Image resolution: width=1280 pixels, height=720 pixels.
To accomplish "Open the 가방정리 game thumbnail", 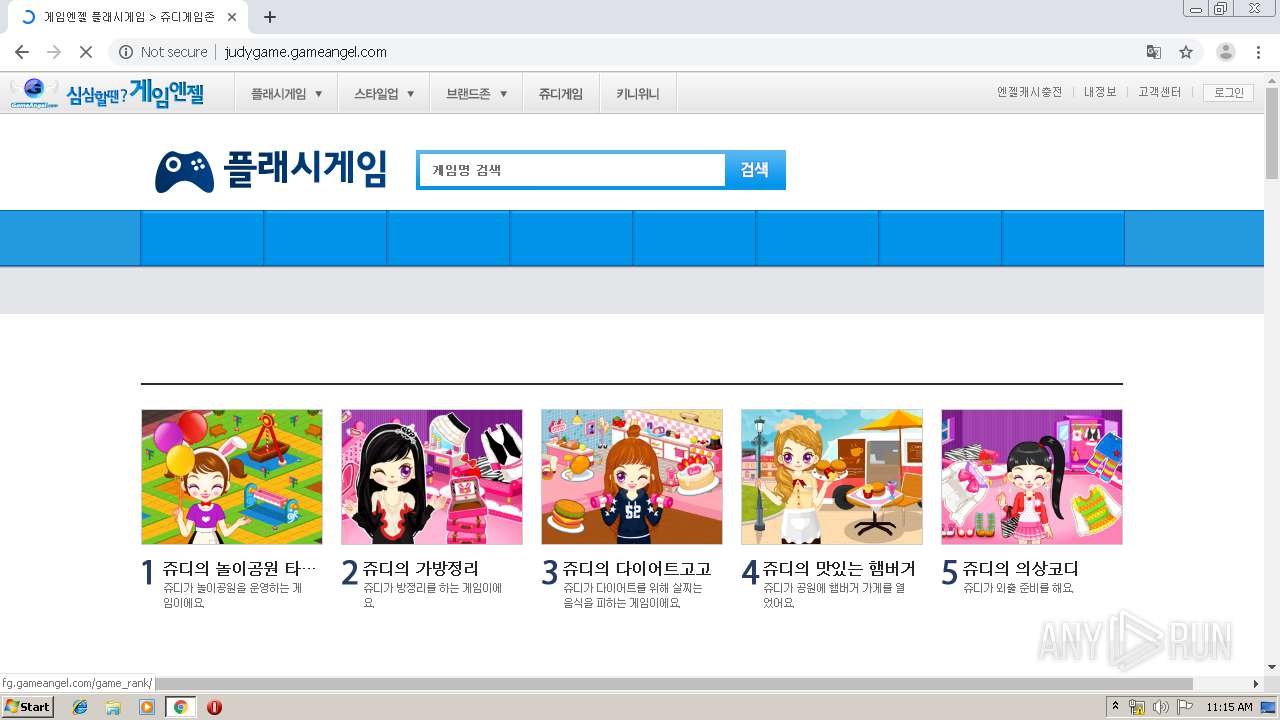I will pyautogui.click(x=432, y=477).
